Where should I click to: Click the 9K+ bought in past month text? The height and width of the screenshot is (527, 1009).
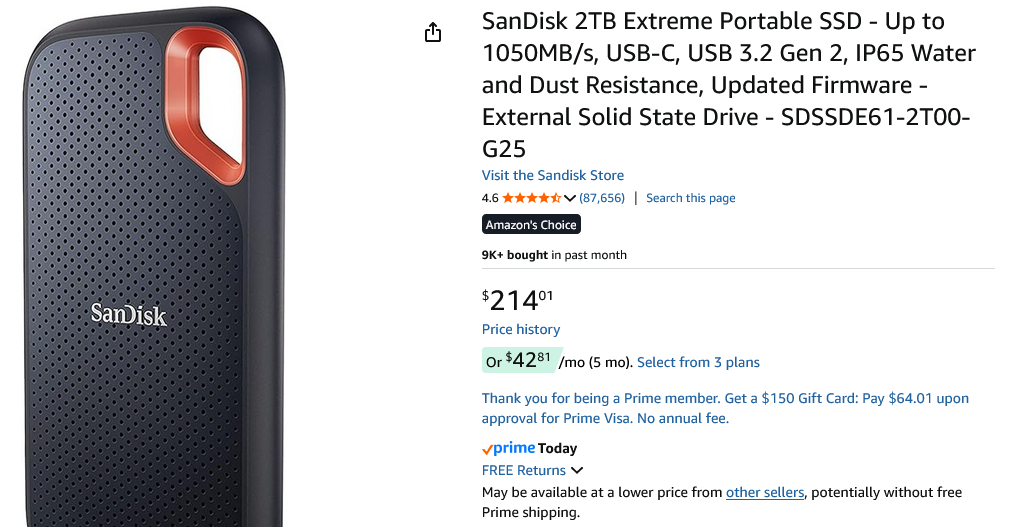pos(554,255)
